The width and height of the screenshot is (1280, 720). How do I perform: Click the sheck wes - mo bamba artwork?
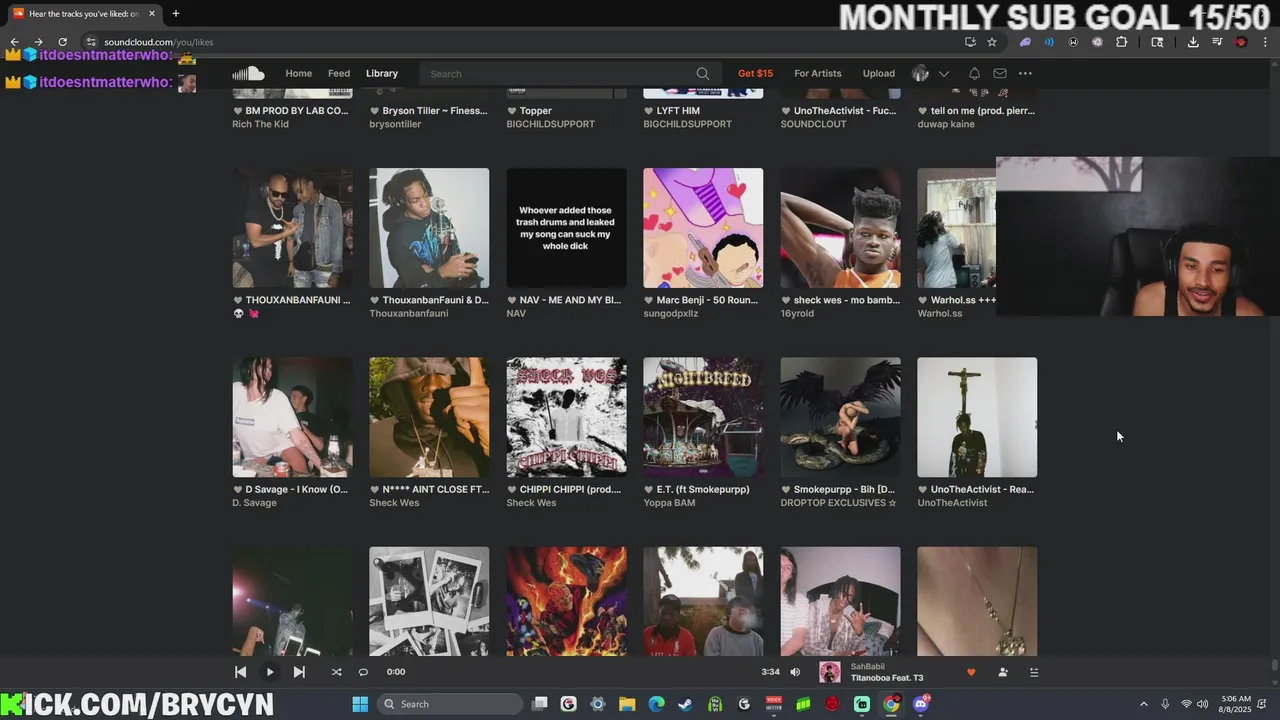840,228
